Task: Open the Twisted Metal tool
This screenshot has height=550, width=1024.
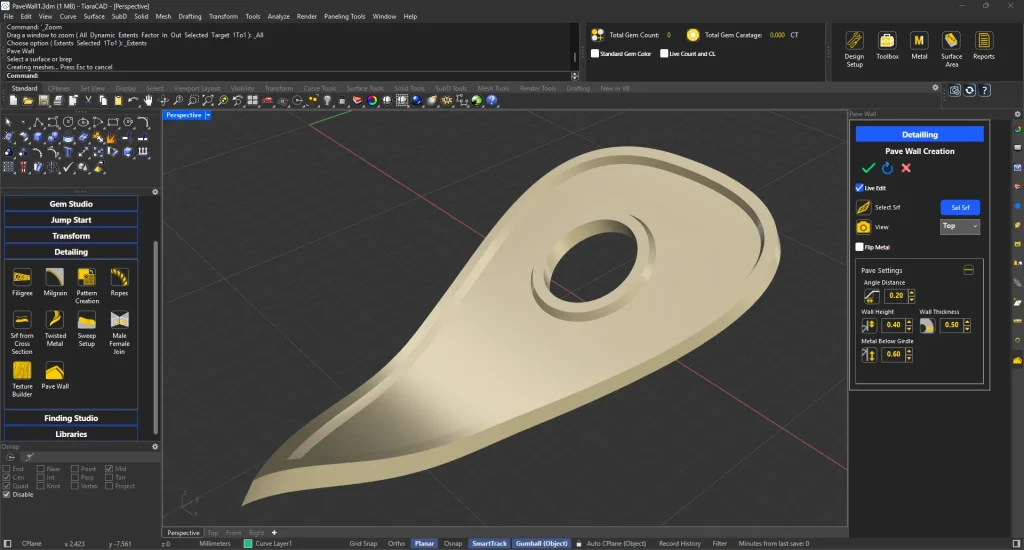Action: pos(55,320)
